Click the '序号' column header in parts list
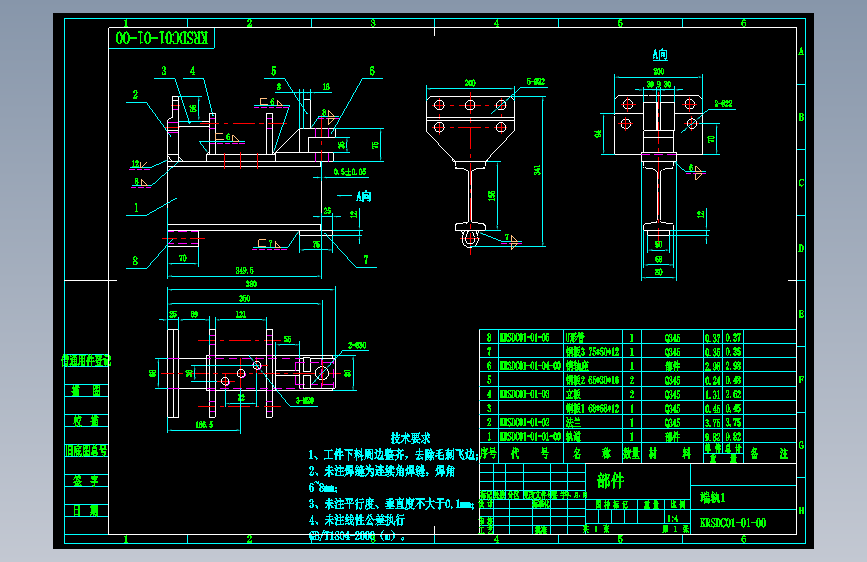Screen dimensions: 867x562 click(488, 454)
